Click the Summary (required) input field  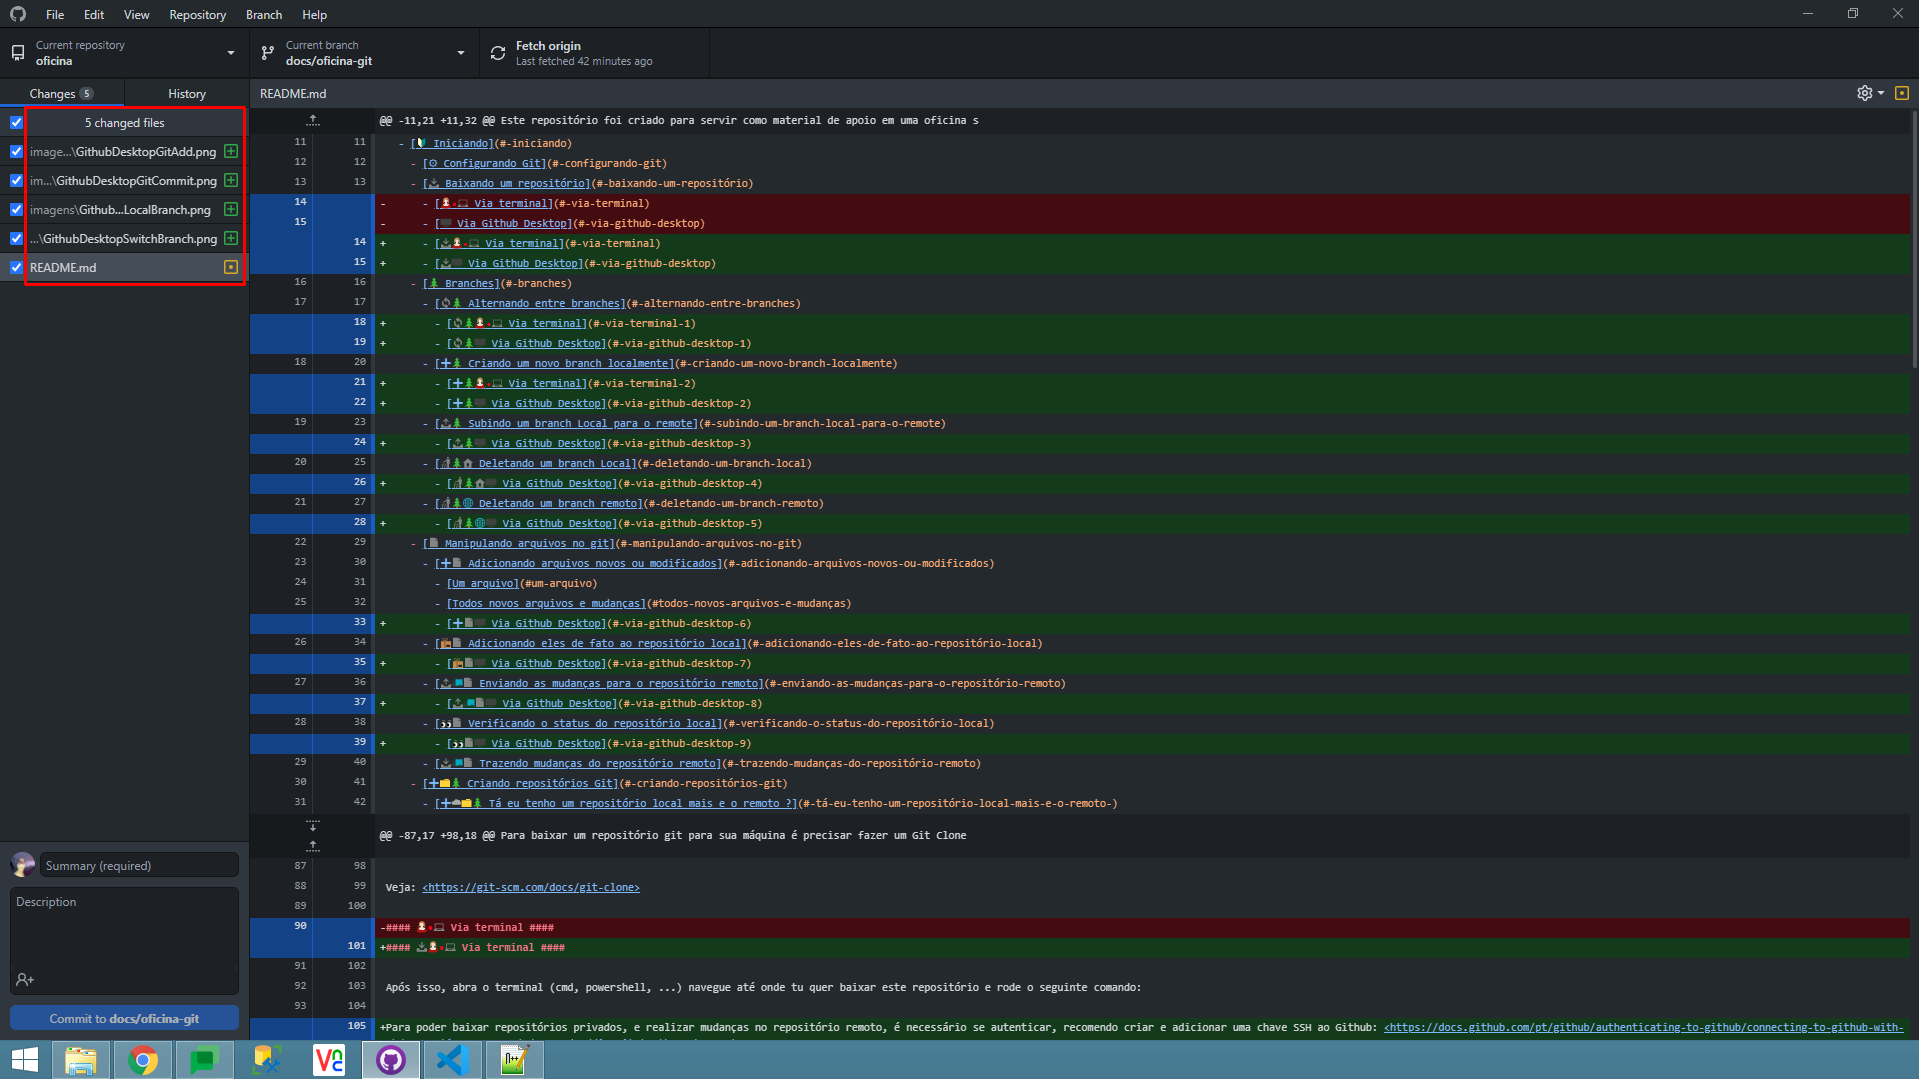coord(139,865)
